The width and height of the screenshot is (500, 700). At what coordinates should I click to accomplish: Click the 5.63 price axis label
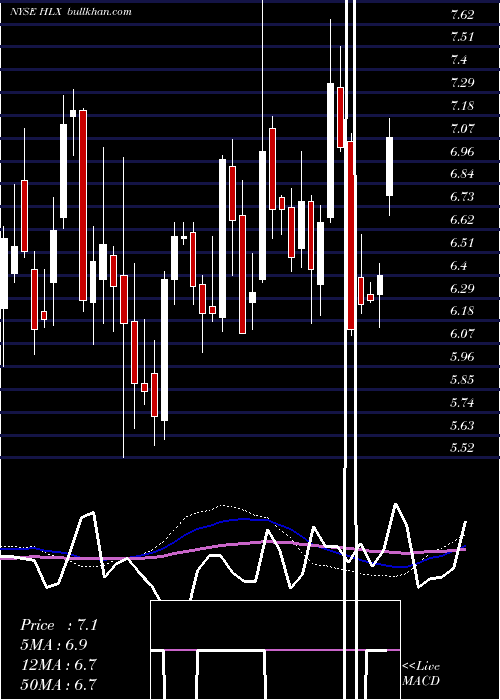(462, 425)
